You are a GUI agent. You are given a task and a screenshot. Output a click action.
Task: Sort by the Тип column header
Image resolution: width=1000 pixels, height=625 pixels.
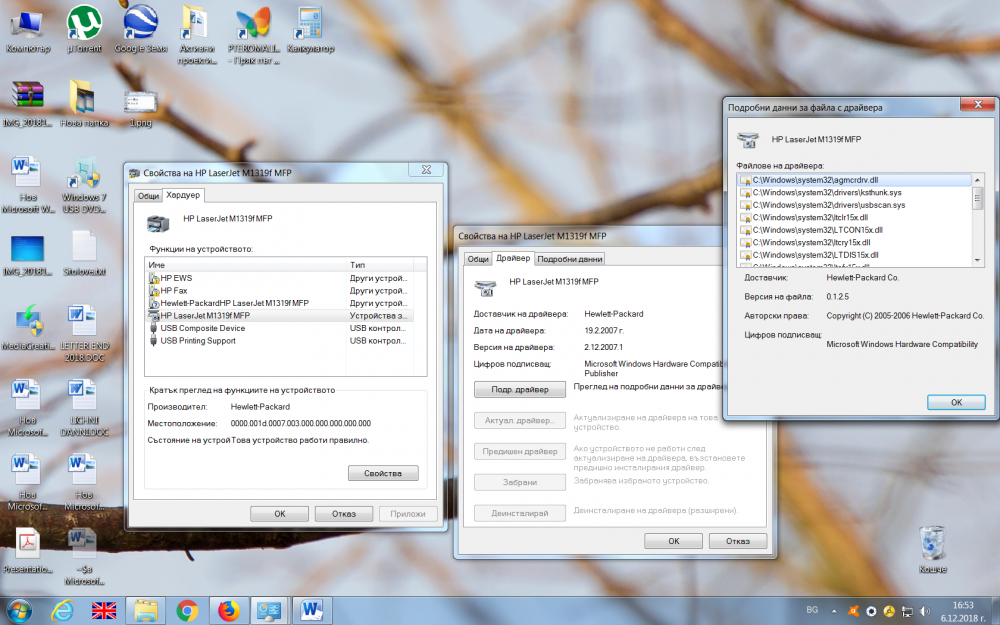tap(380, 265)
